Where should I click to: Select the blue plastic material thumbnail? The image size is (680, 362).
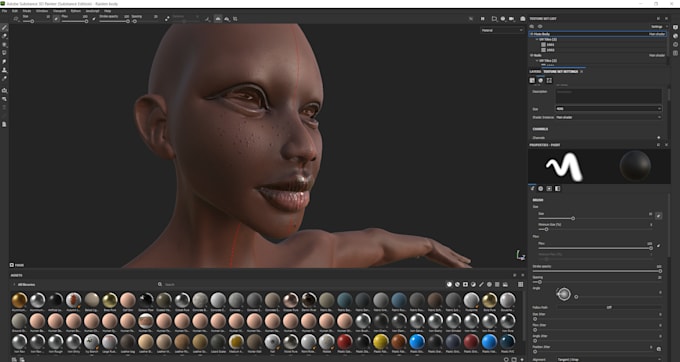click(417, 342)
